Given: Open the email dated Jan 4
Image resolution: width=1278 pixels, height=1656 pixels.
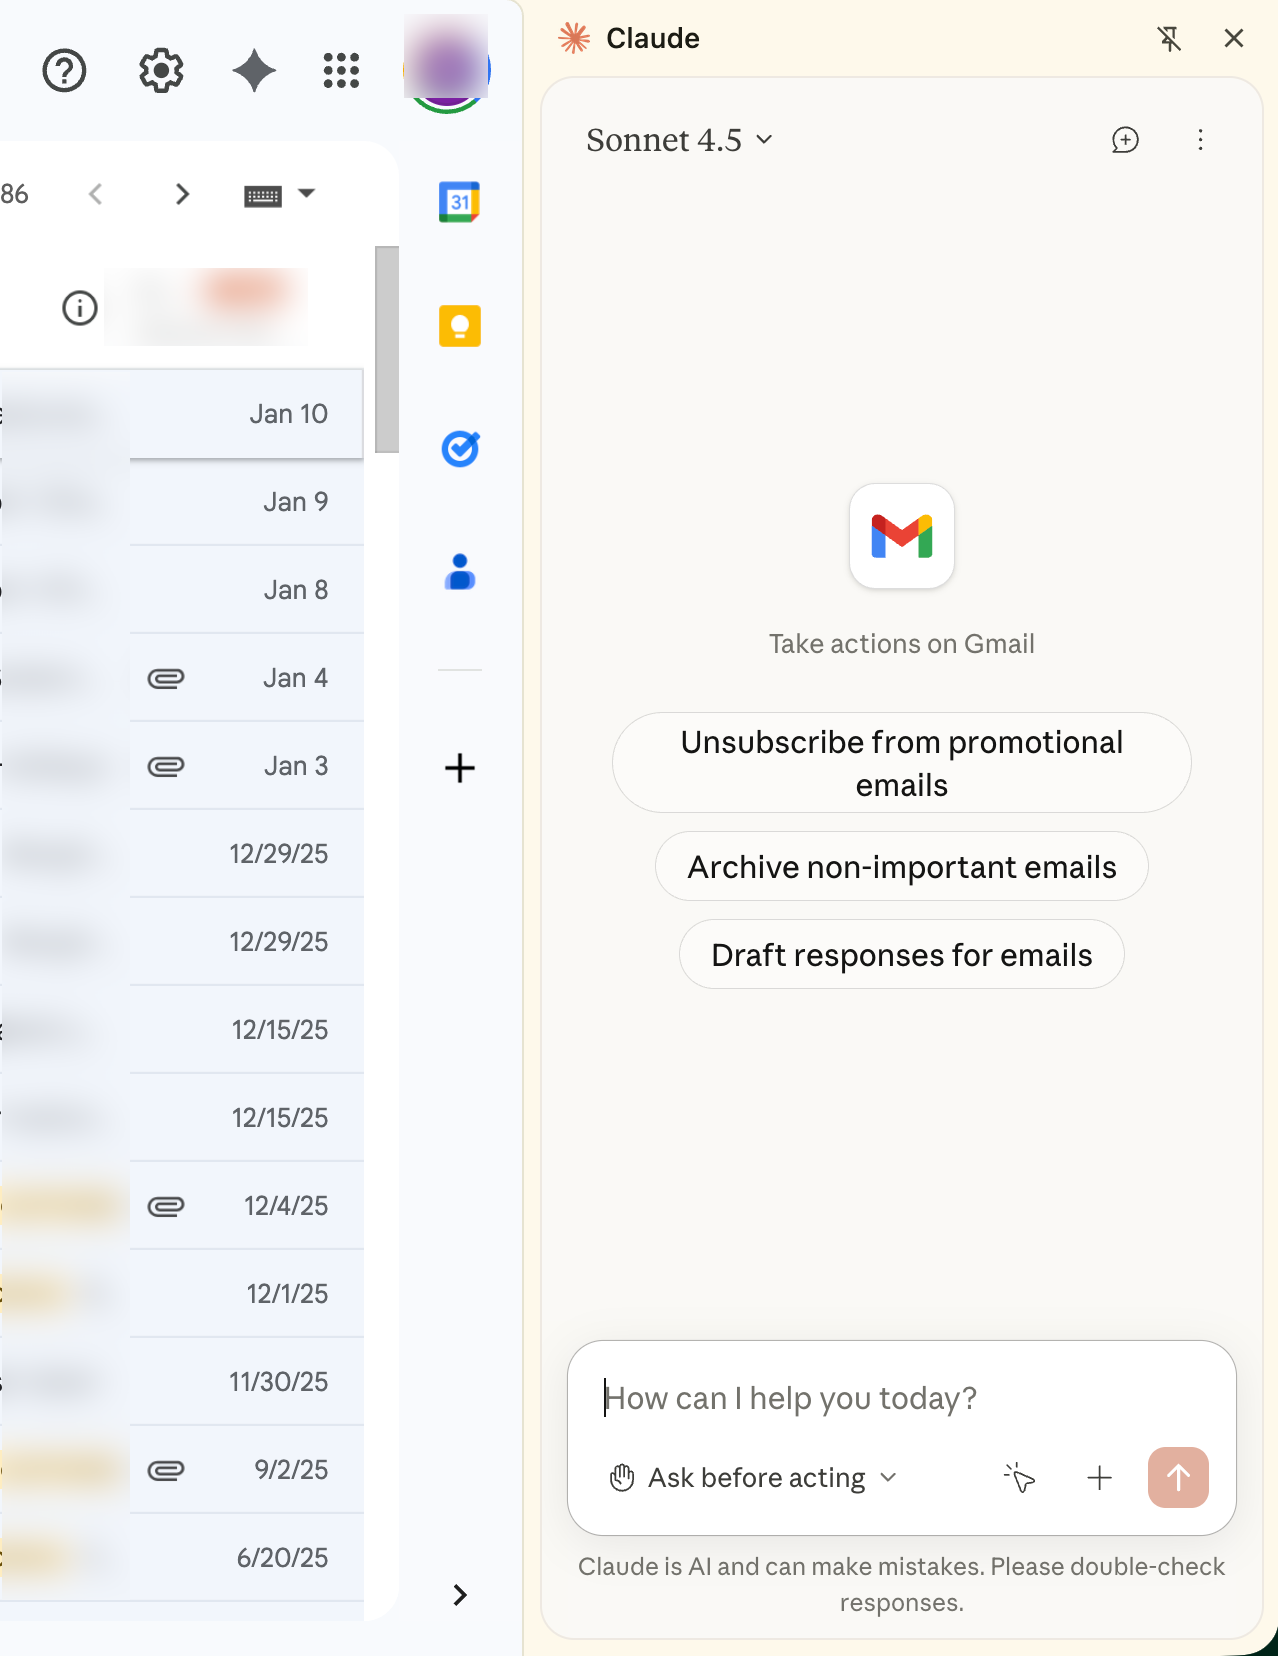Looking at the screenshot, I should [x=181, y=678].
